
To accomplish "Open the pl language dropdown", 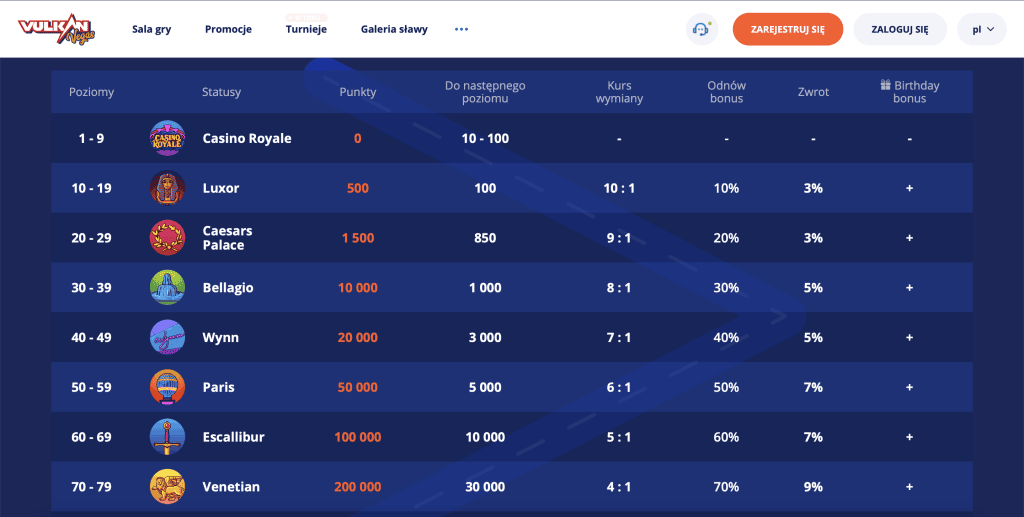I will point(982,29).
